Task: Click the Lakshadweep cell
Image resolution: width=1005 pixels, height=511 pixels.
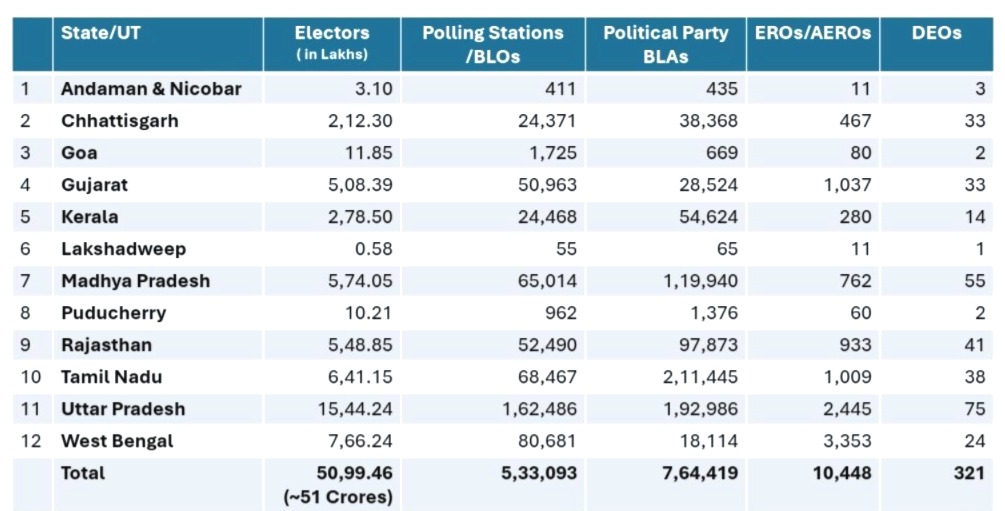Action: point(123,249)
